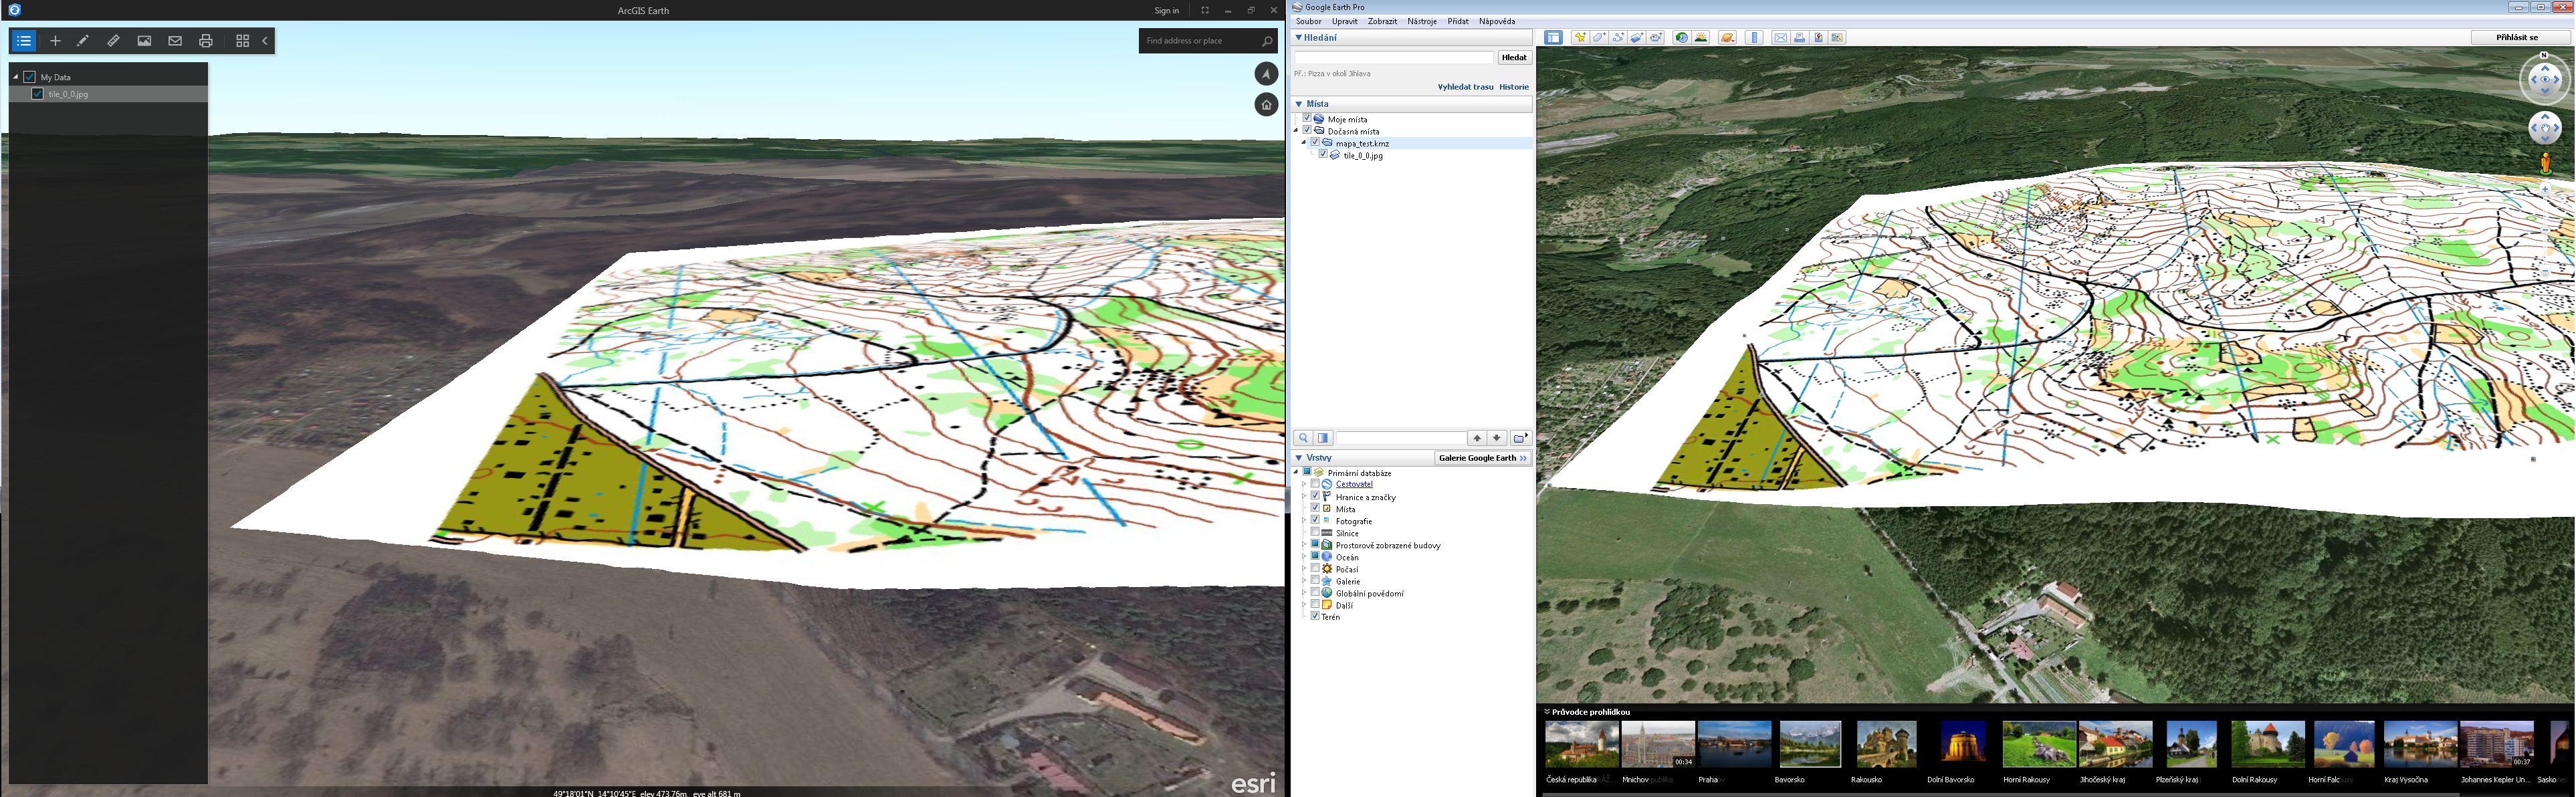Click the Přihlásit se button
The width and height of the screenshot is (2576, 797).
[x=2517, y=38]
